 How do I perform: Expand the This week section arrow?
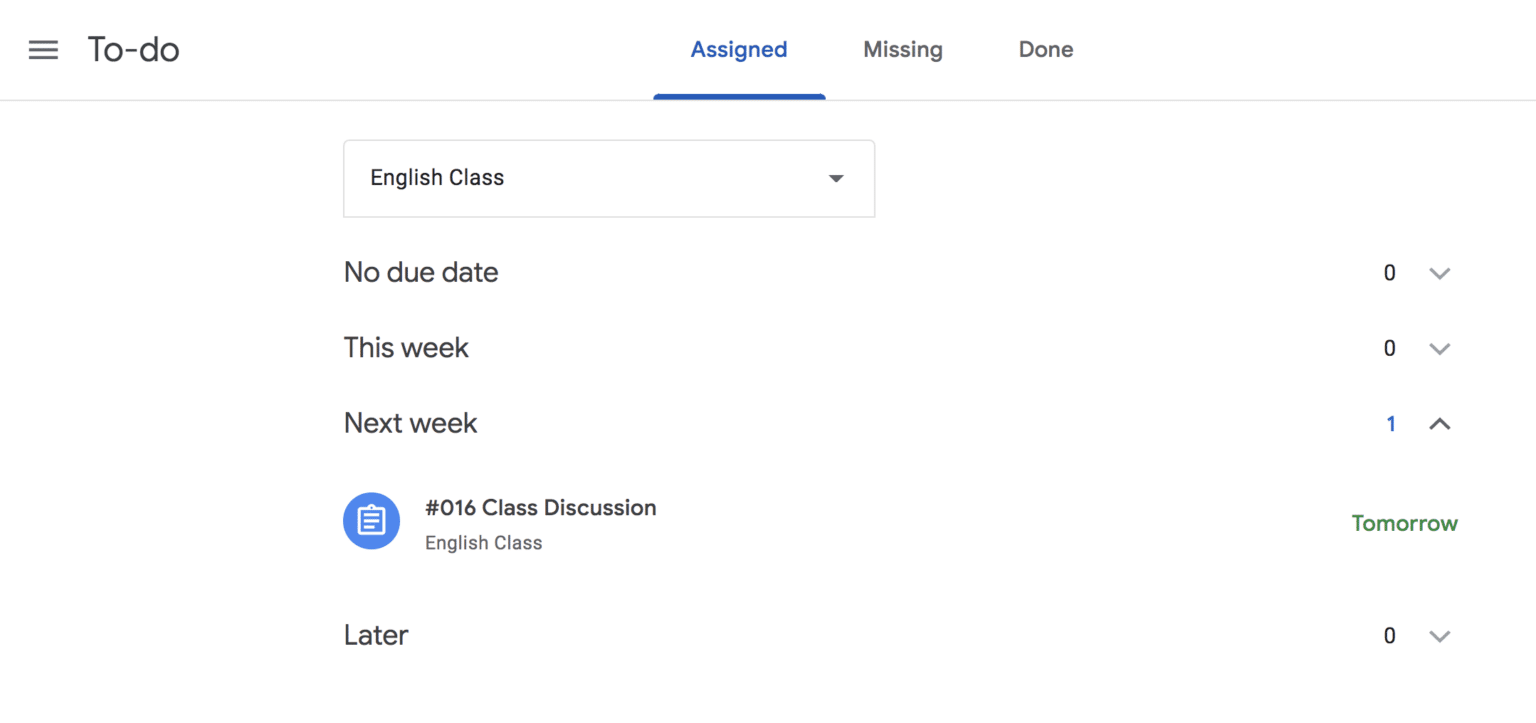pyautogui.click(x=1440, y=348)
